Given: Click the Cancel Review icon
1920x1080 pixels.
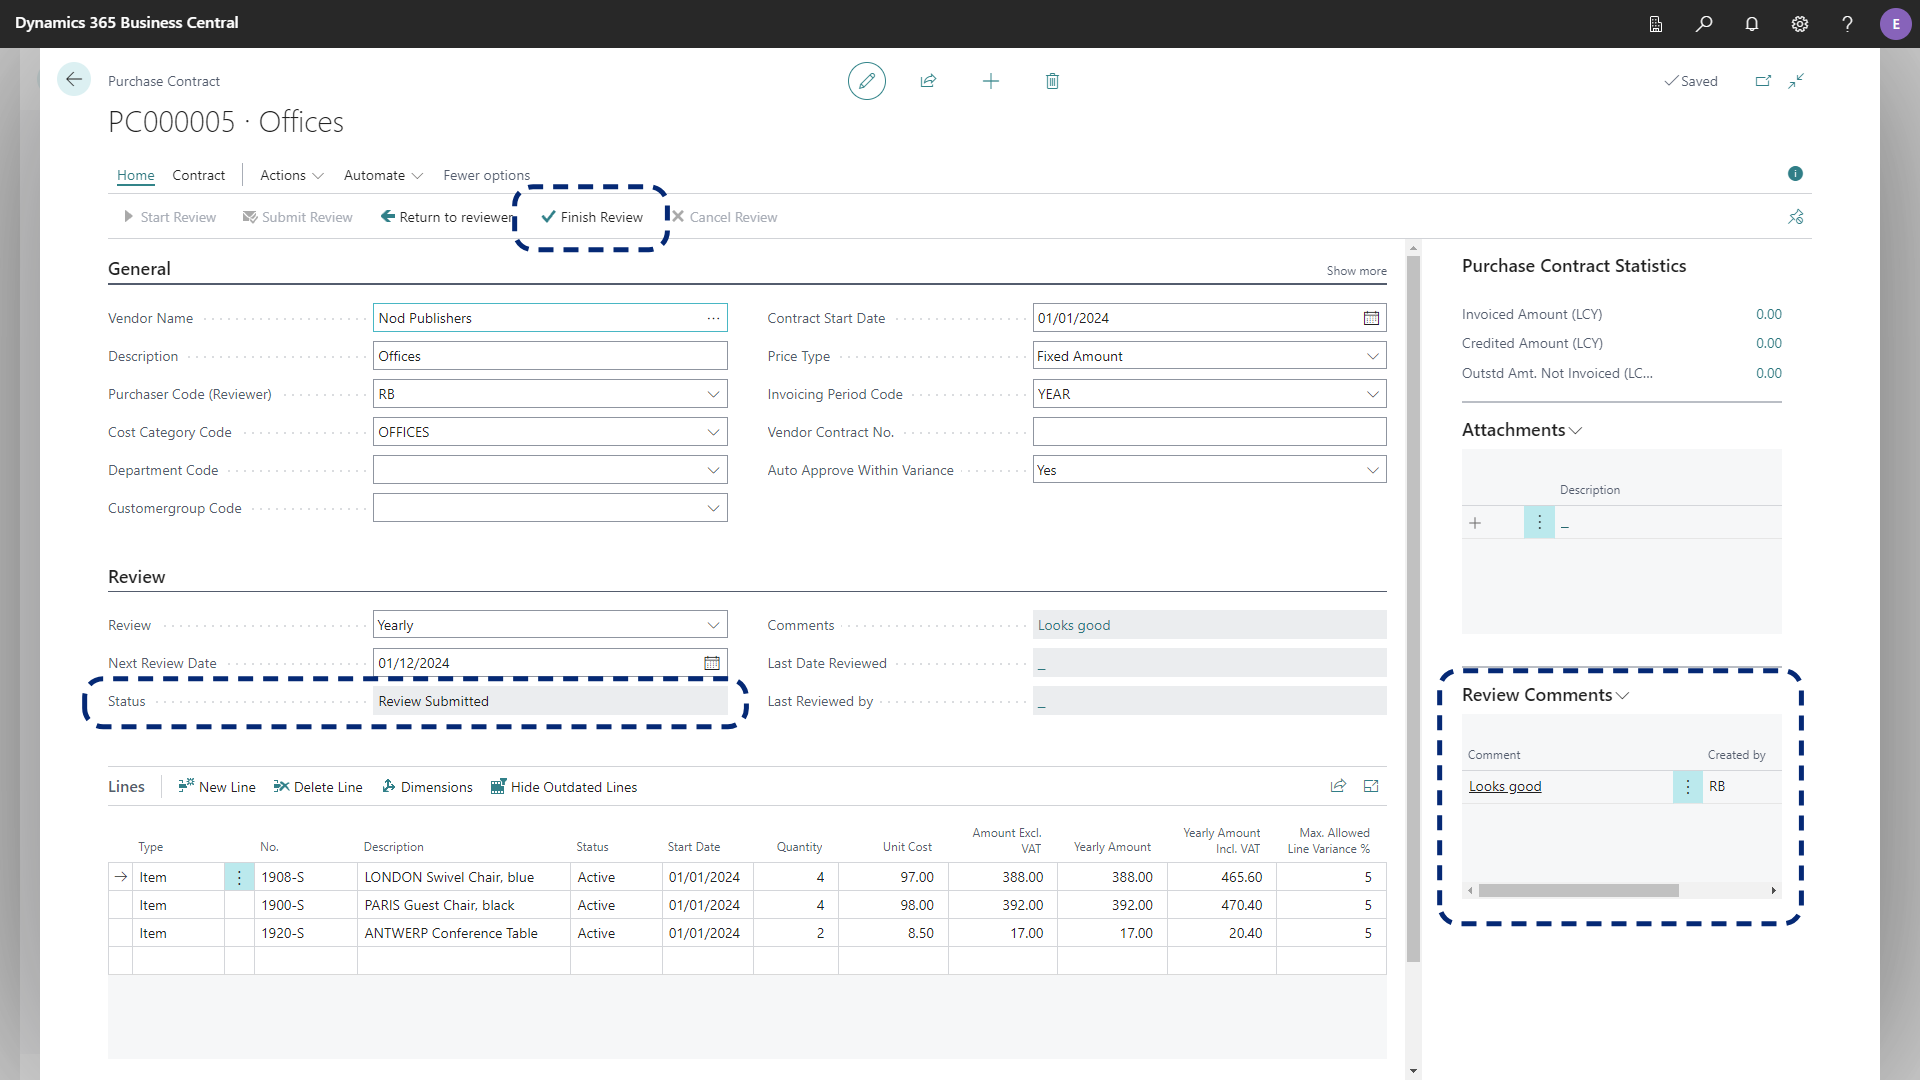Looking at the screenshot, I should (678, 216).
